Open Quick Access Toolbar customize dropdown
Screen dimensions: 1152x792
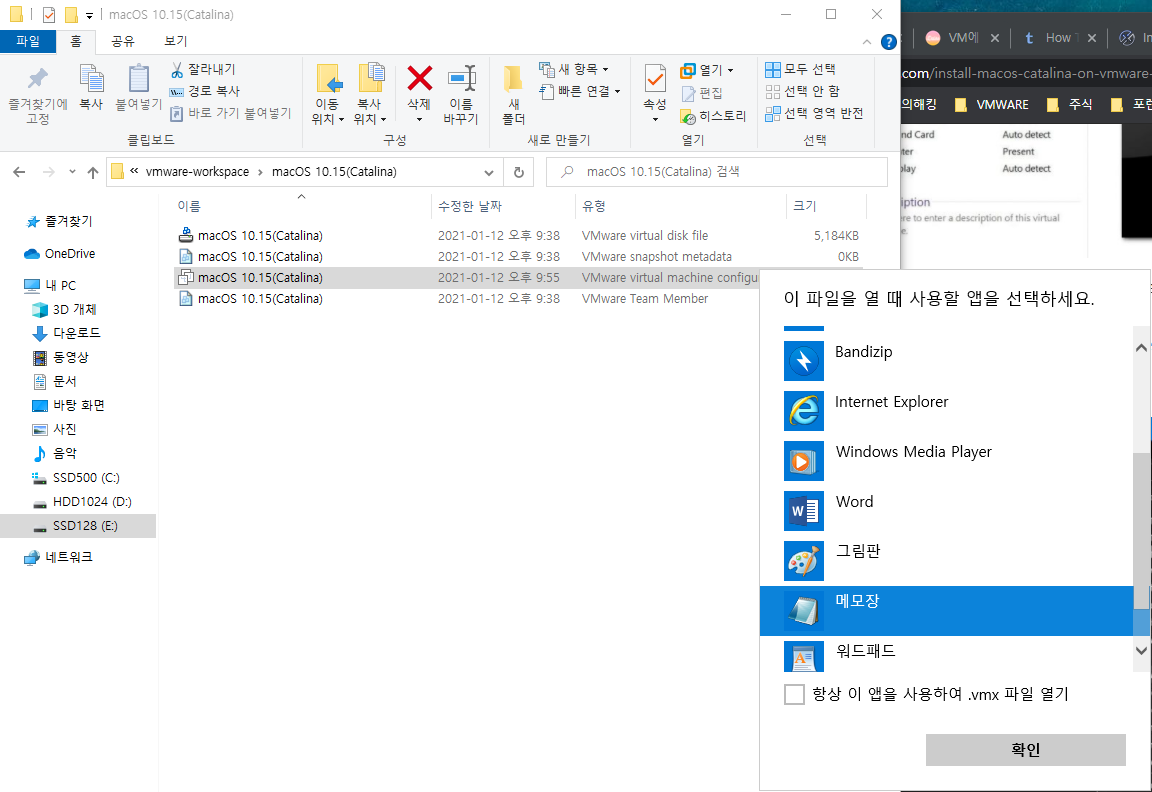click(x=89, y=15)
